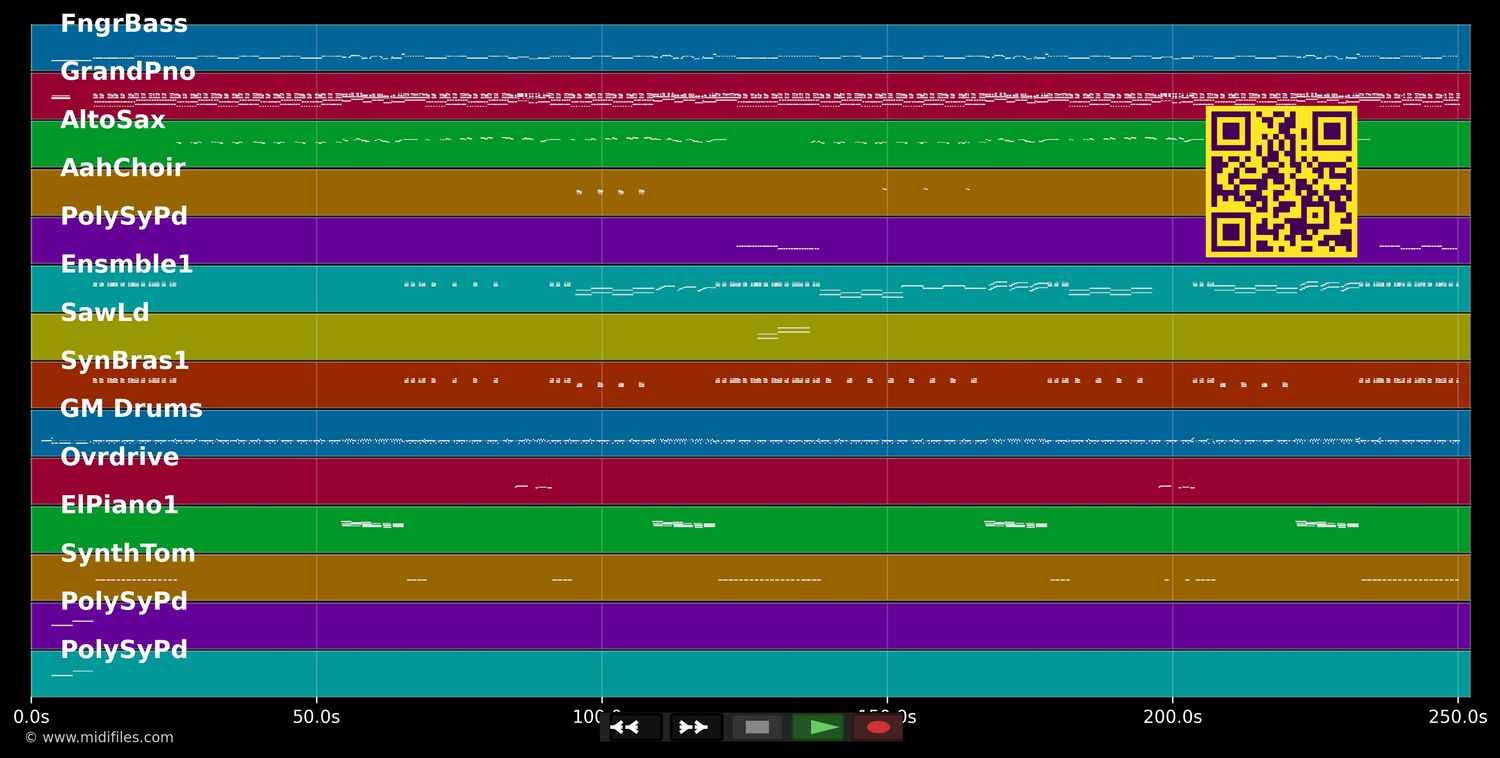The image size is (1500, 758).
Task: Open the www.midifiles.com copyright link
Action: click(99, 738)
